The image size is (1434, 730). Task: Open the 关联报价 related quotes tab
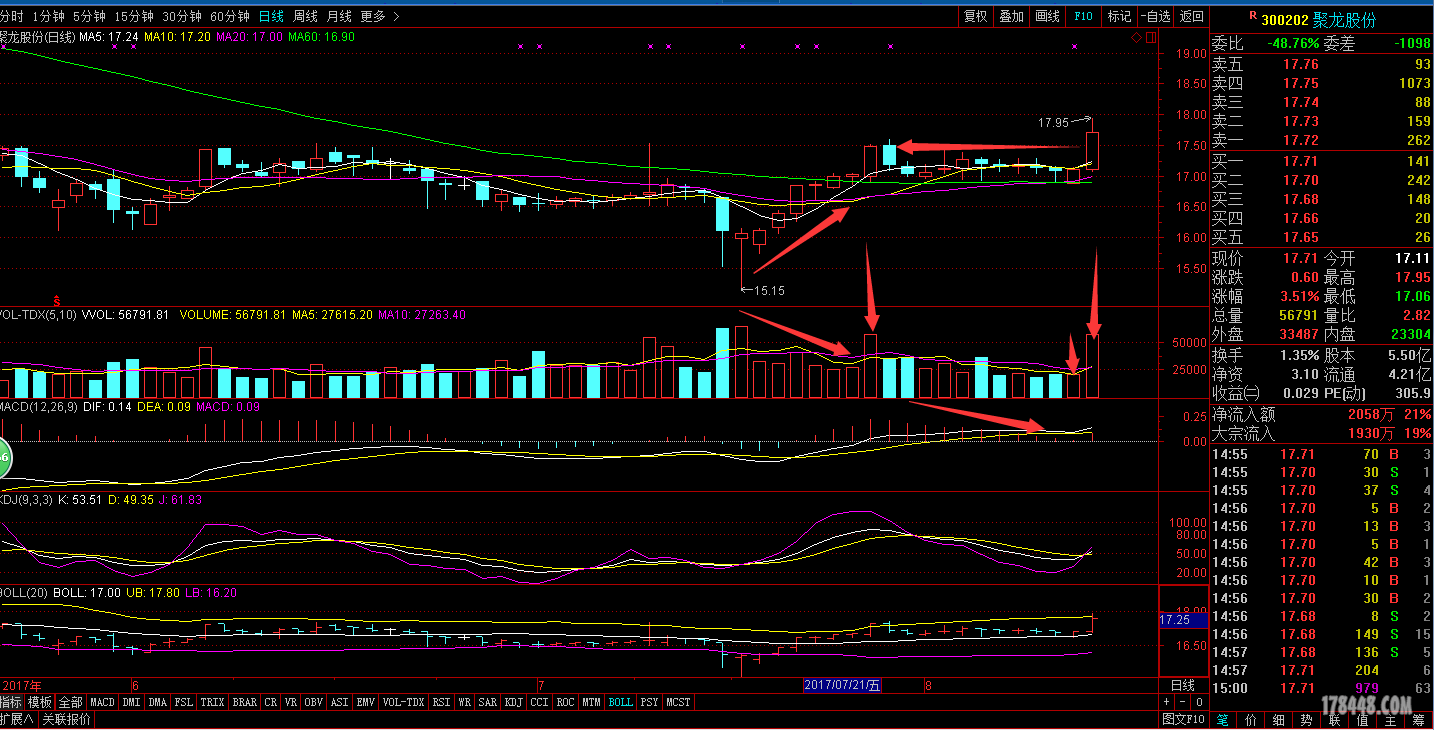[x=66, y=719]
